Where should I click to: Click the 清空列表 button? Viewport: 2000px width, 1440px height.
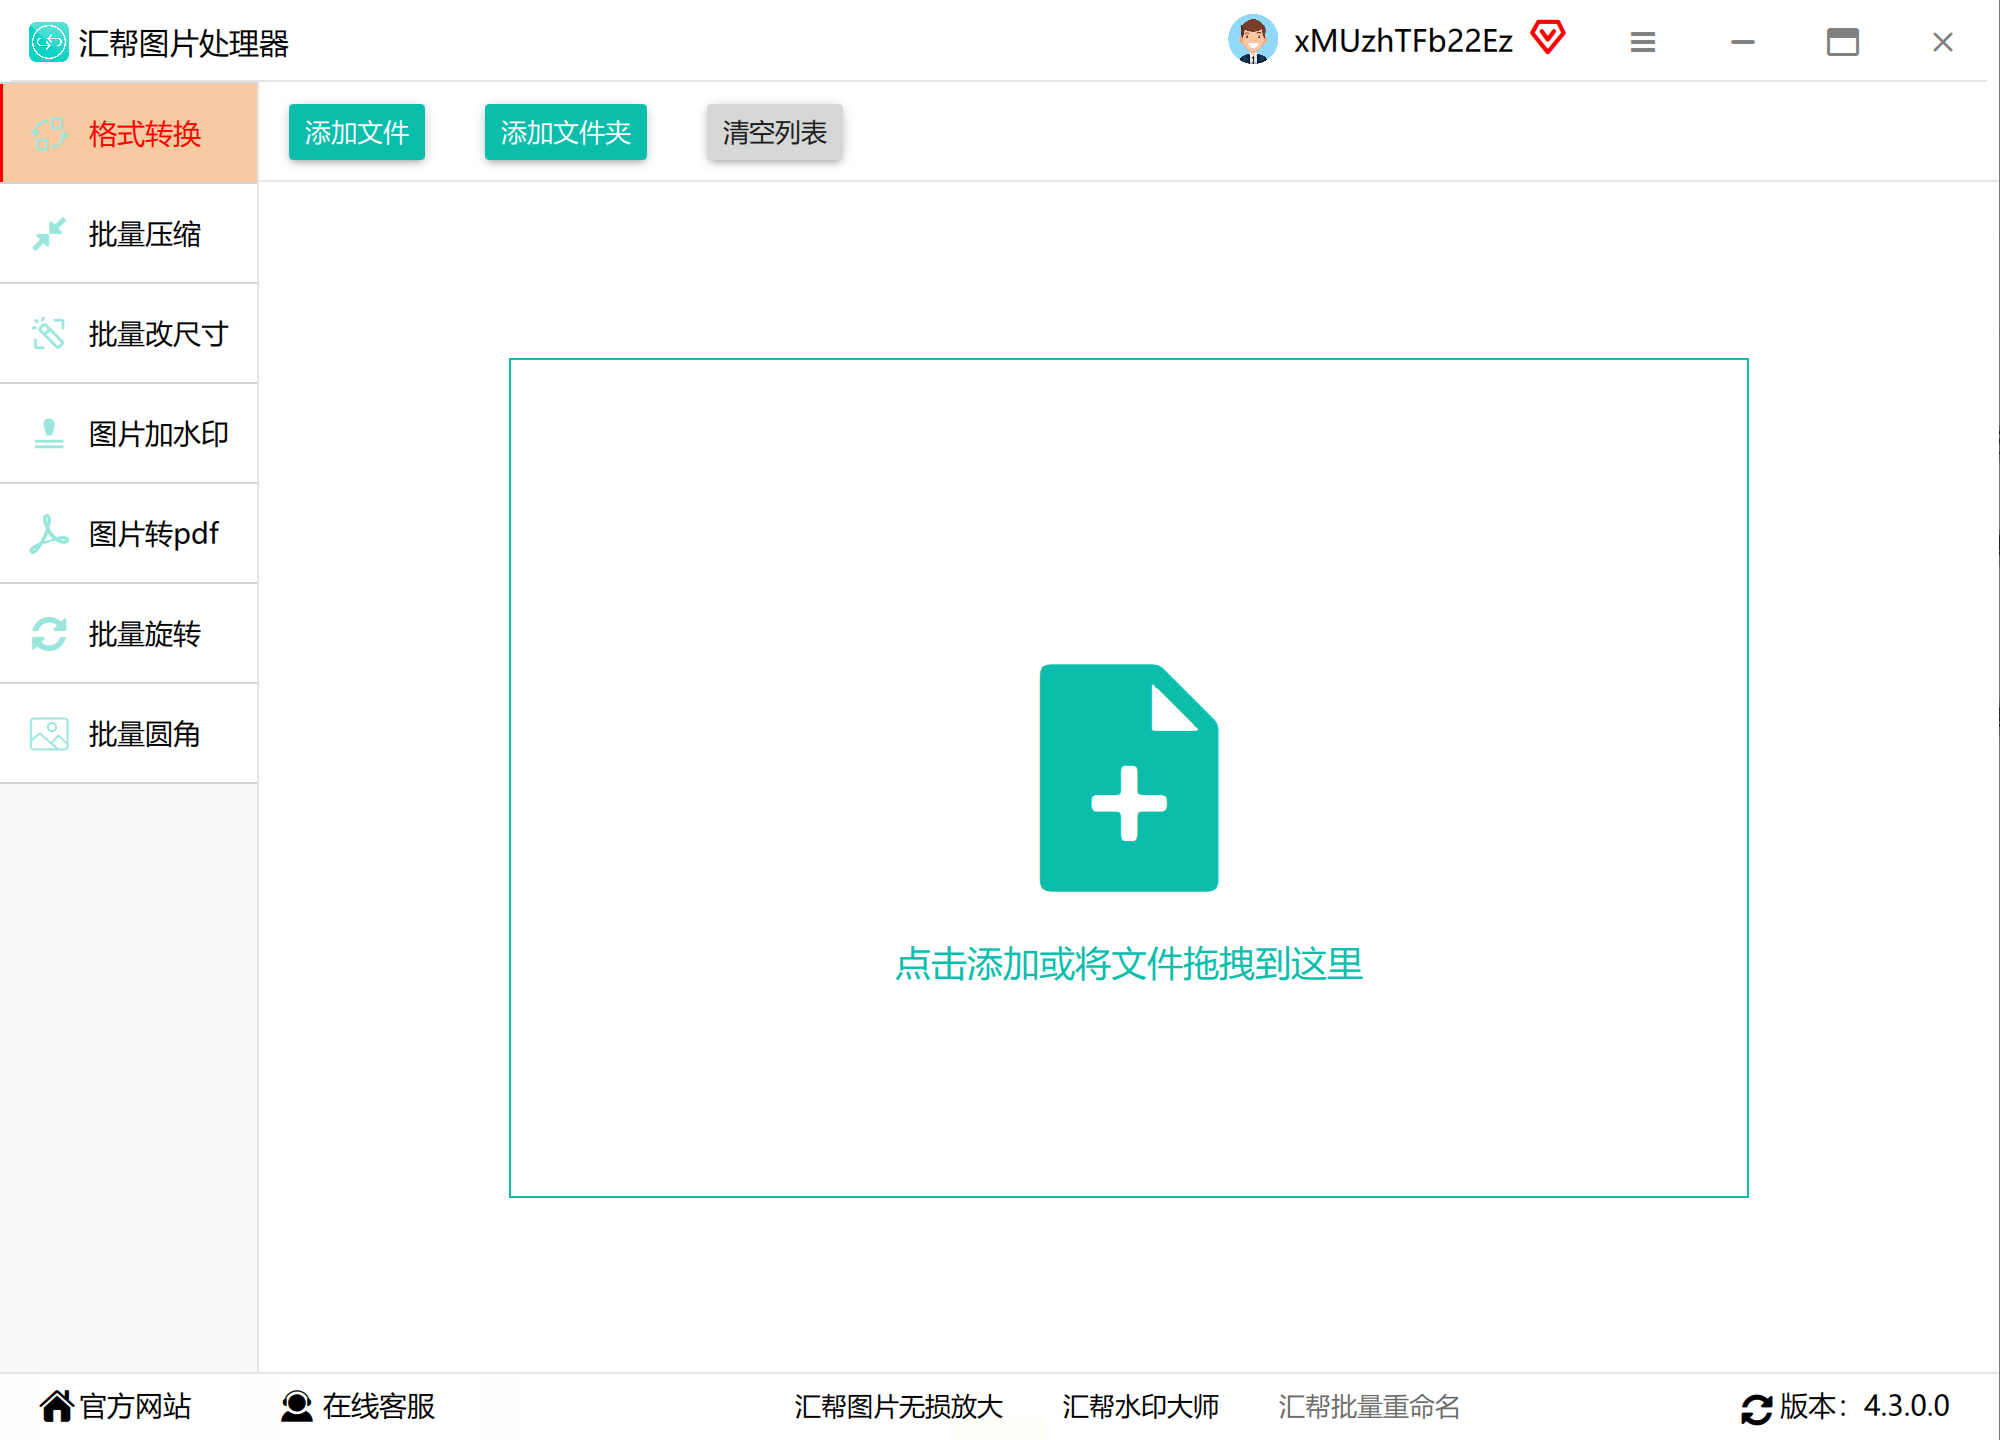tap(774, 132)
